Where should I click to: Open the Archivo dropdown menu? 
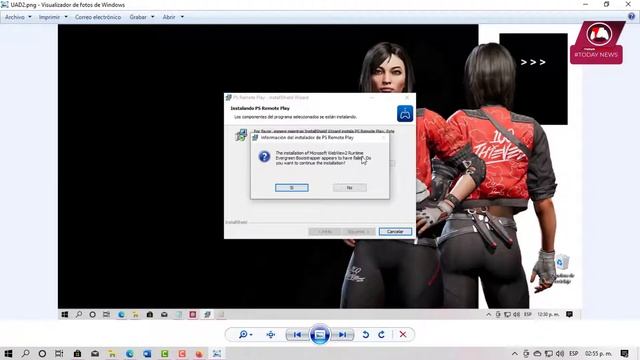coord(18,17)
